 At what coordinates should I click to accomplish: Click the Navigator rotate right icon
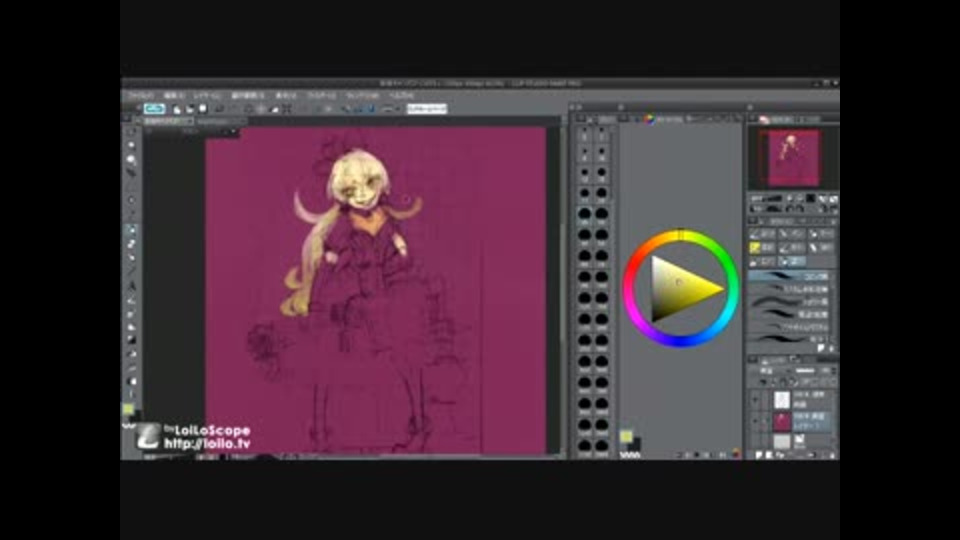[801, 209]
